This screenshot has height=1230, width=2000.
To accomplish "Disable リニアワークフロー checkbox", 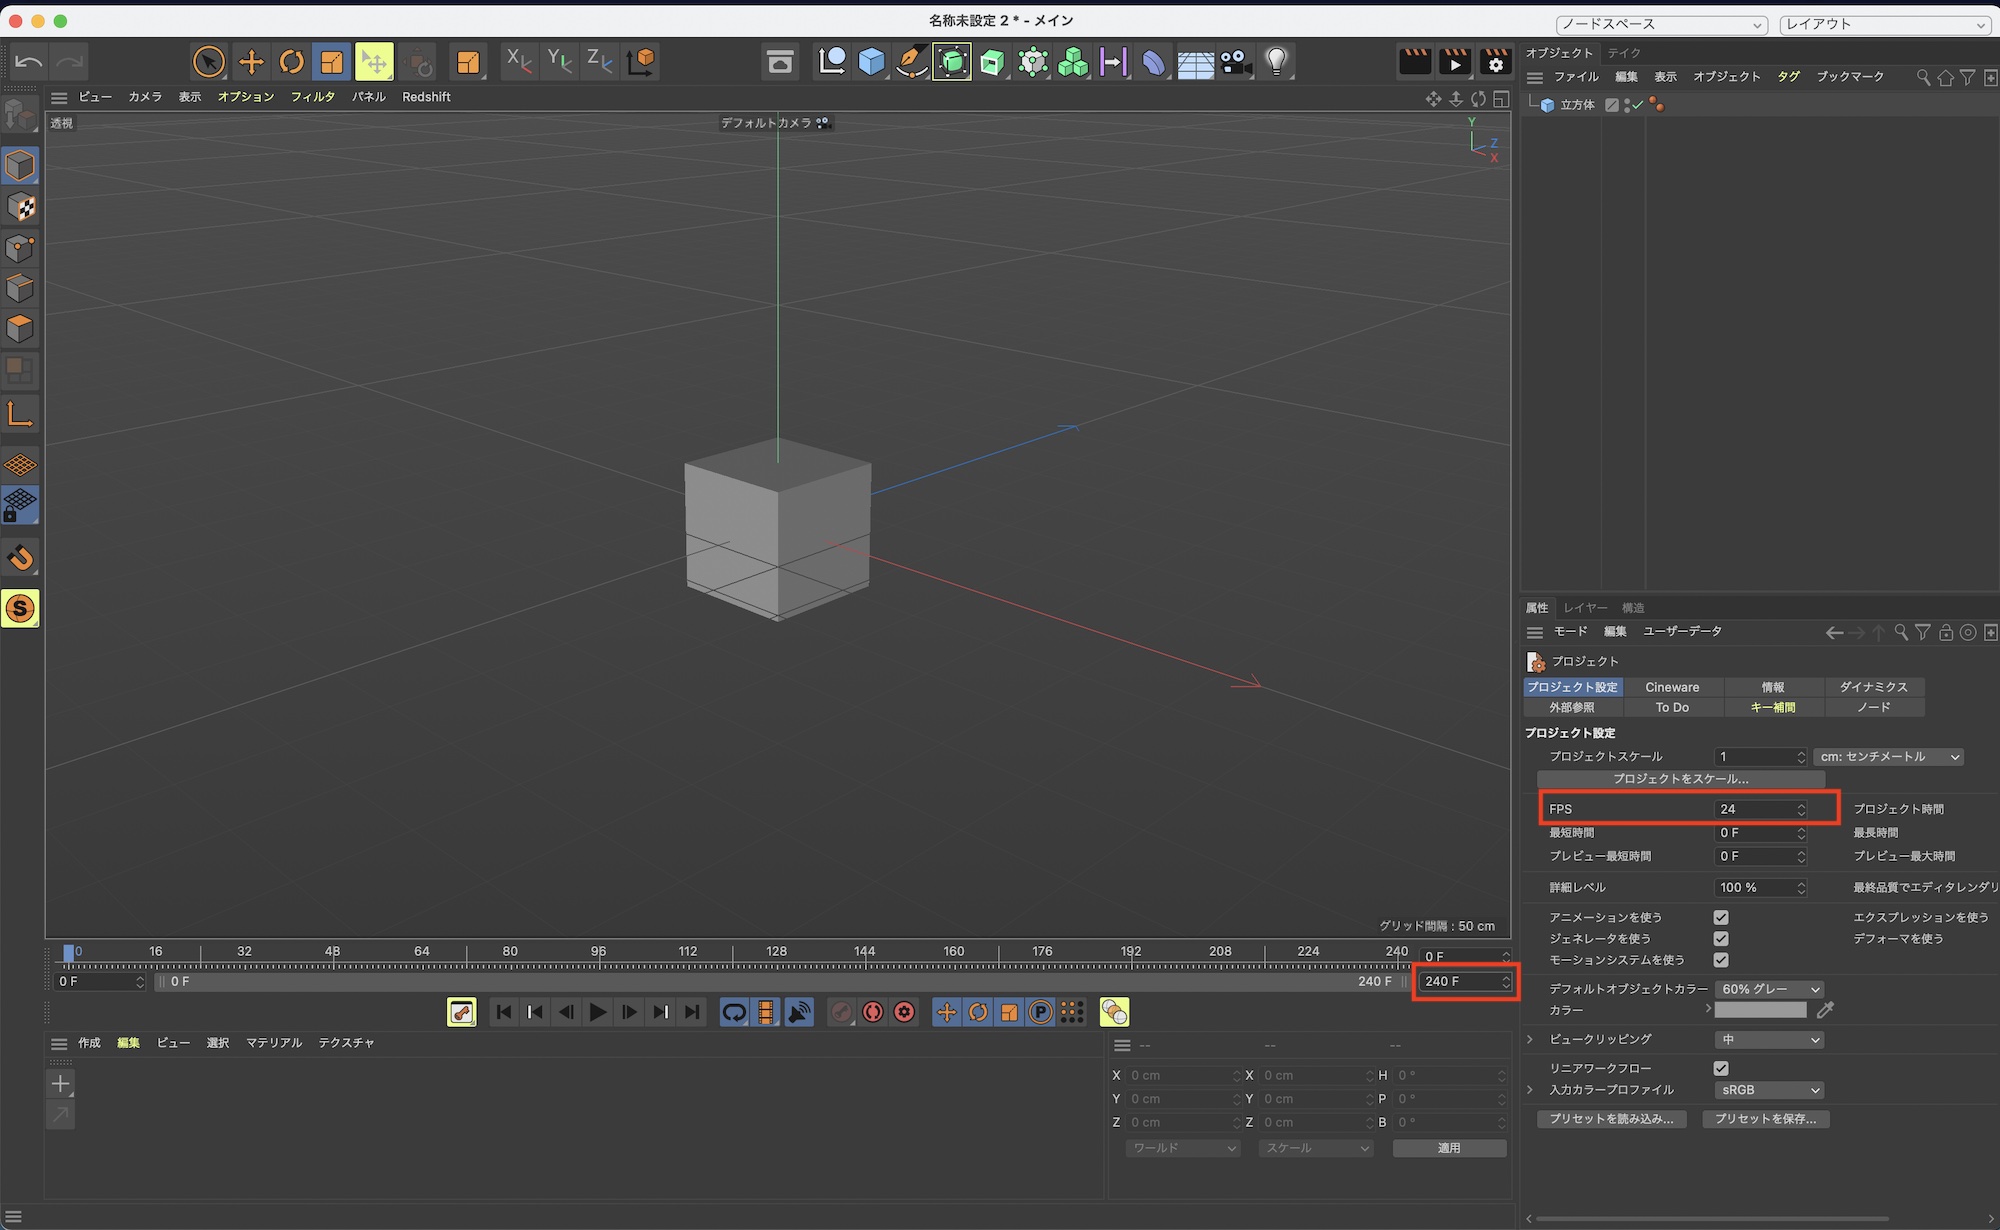I will (x=1720, y=1068).
